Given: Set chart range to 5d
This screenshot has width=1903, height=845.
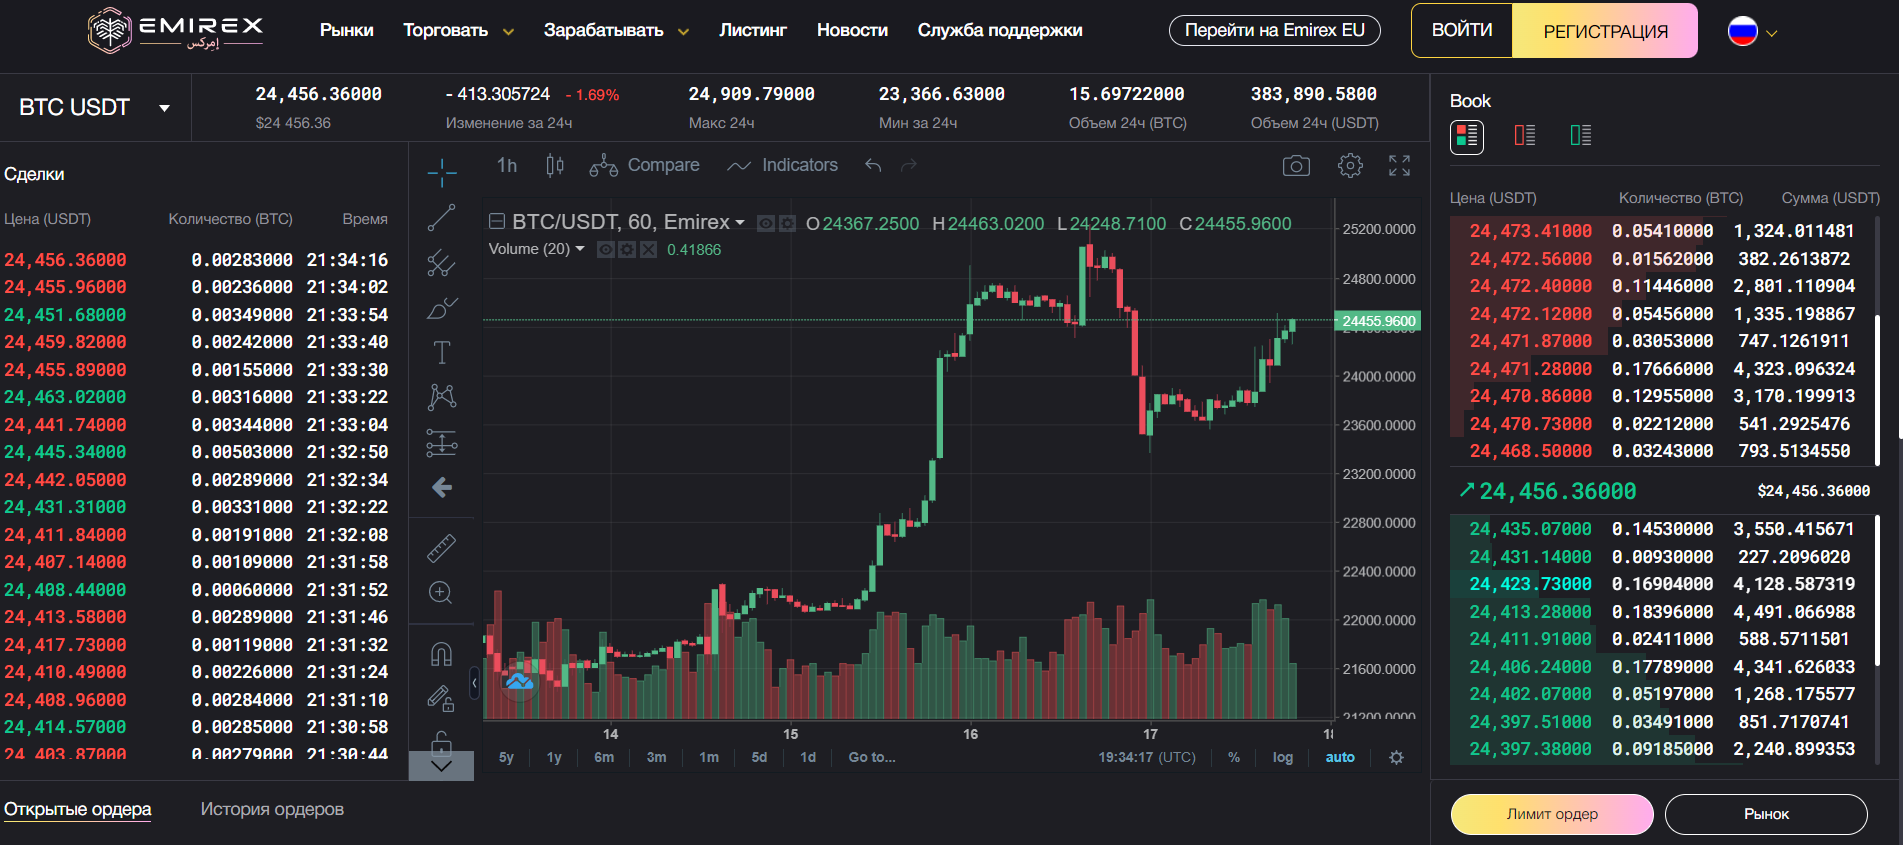Looking at the screenshot, I should 759,757.
